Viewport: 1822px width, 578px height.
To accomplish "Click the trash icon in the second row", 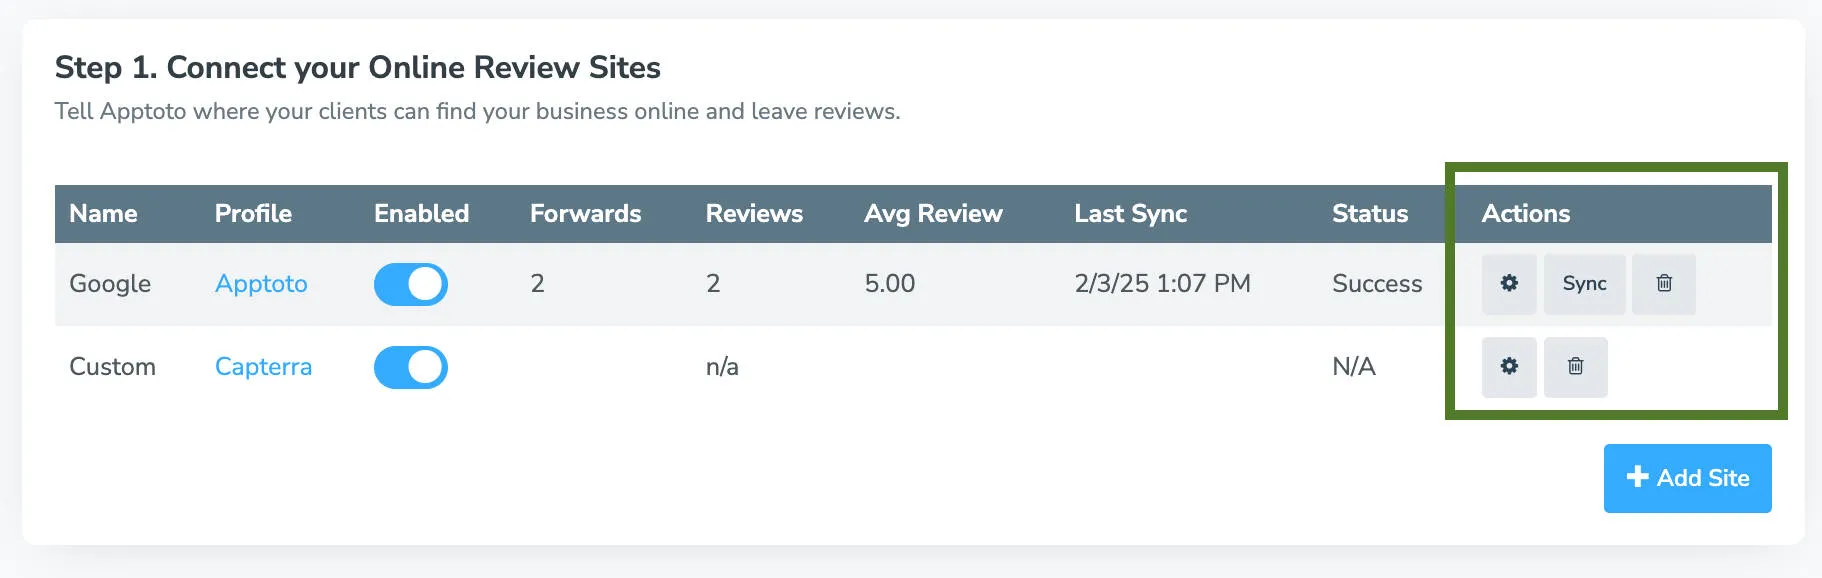I will point(1576,367).
